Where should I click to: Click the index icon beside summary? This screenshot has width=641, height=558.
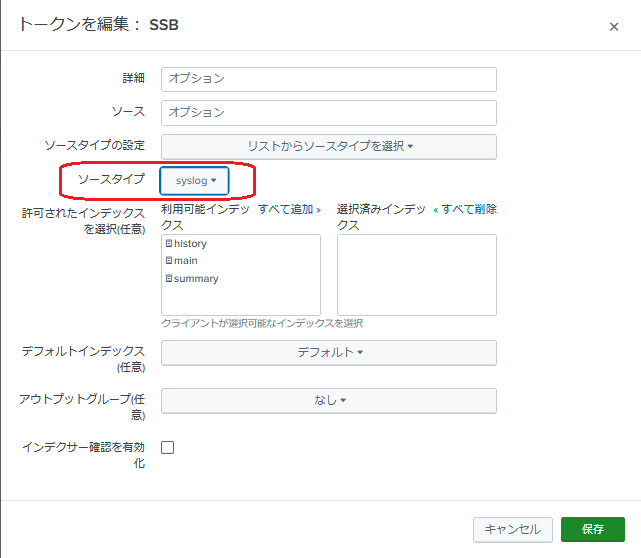(x=169, y=278)
